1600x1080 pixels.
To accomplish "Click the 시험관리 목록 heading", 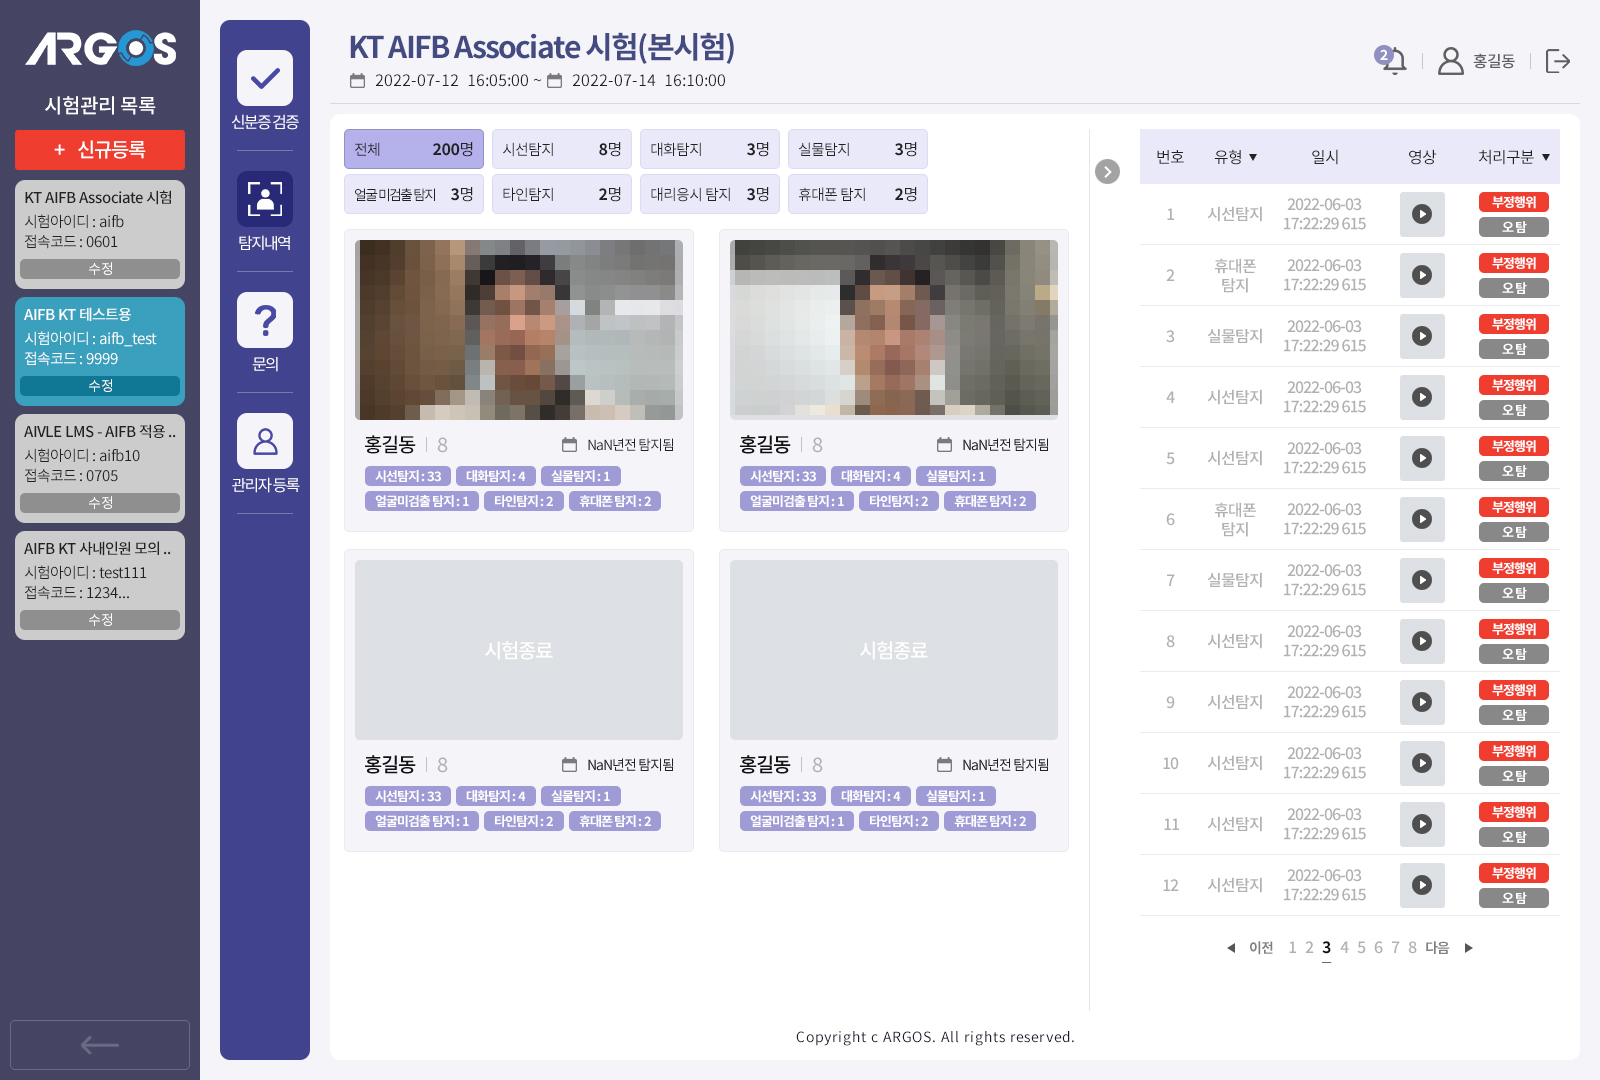I will (x=100, y=105).
